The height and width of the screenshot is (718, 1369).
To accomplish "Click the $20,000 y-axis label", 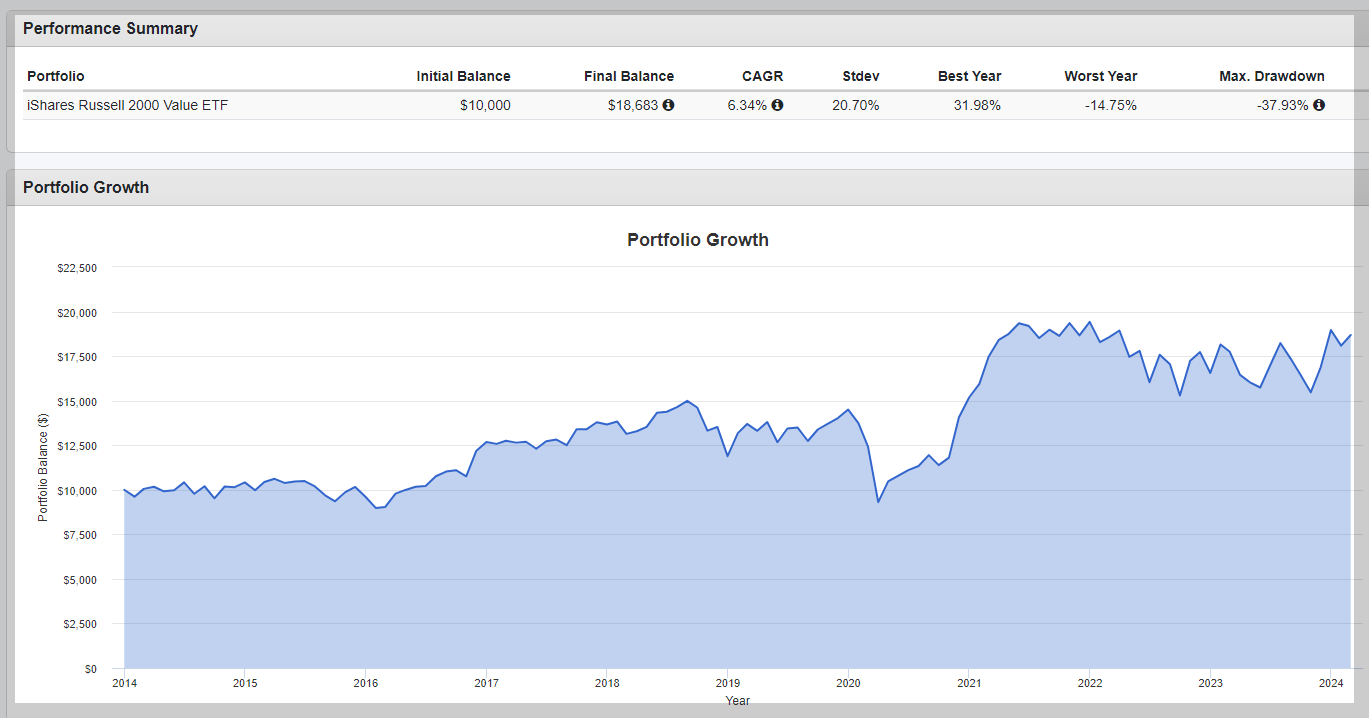I will [x=77, y=313].
